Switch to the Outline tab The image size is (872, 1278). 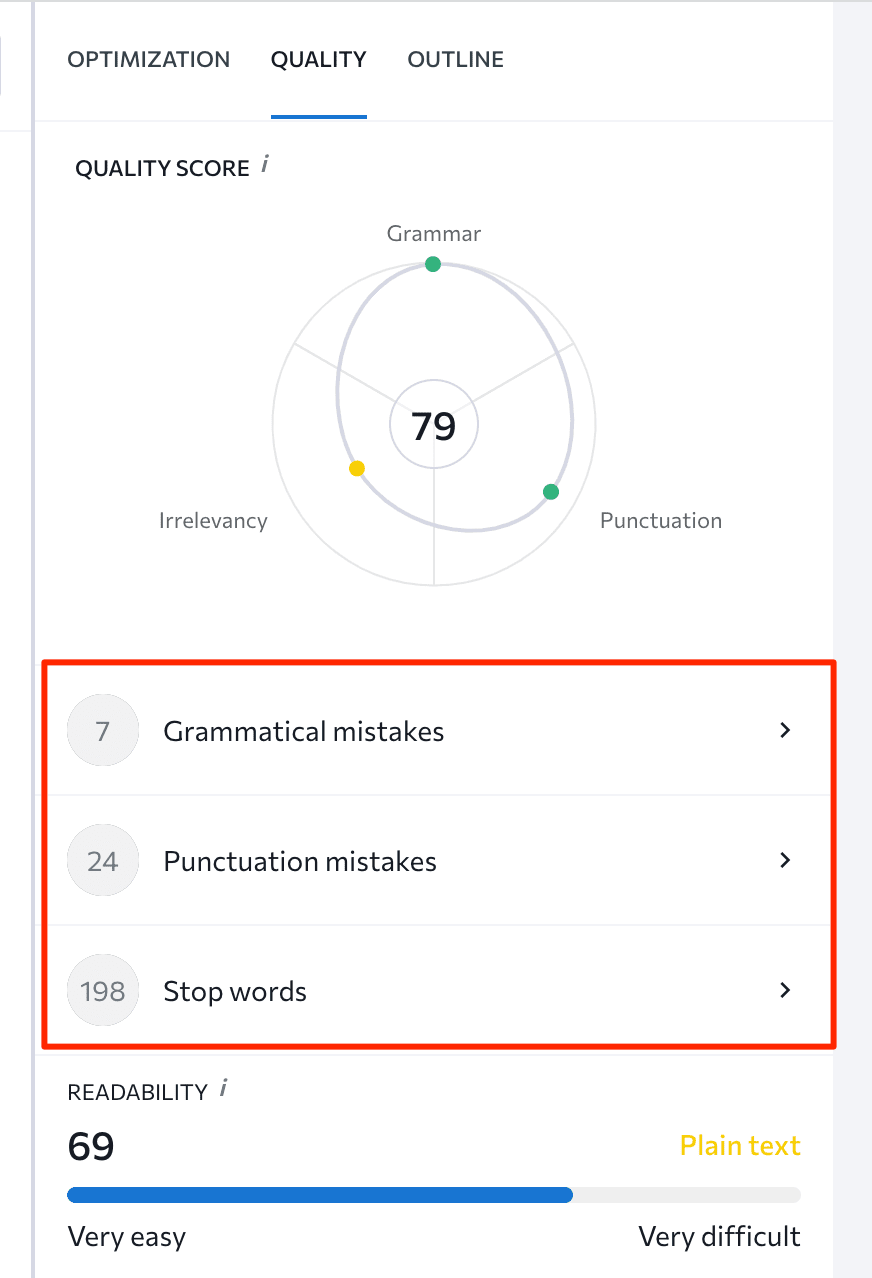point(455,60)
